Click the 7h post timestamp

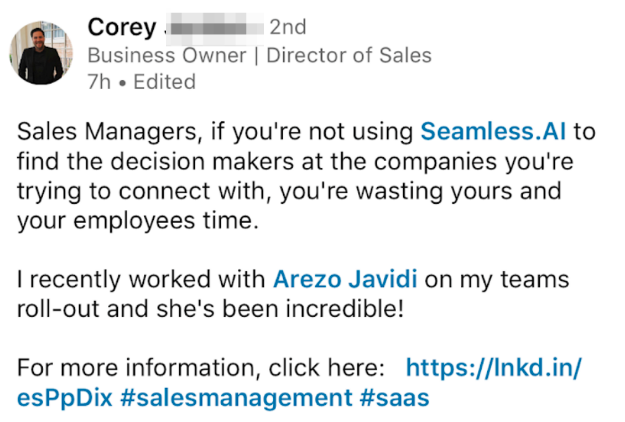[x=99, y=82]
